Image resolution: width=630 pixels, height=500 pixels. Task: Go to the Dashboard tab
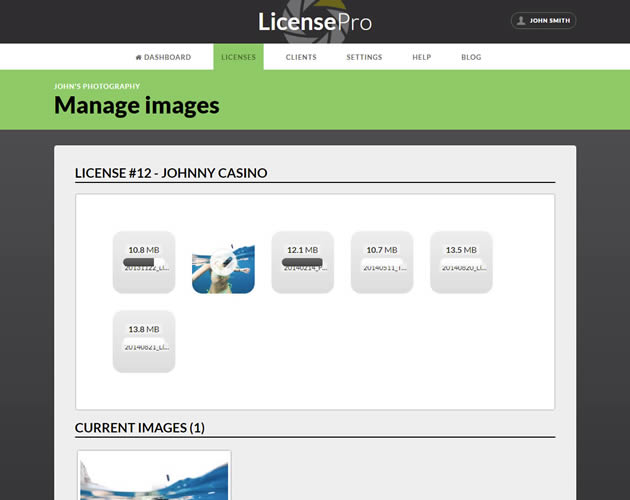(x=163, y=57)
